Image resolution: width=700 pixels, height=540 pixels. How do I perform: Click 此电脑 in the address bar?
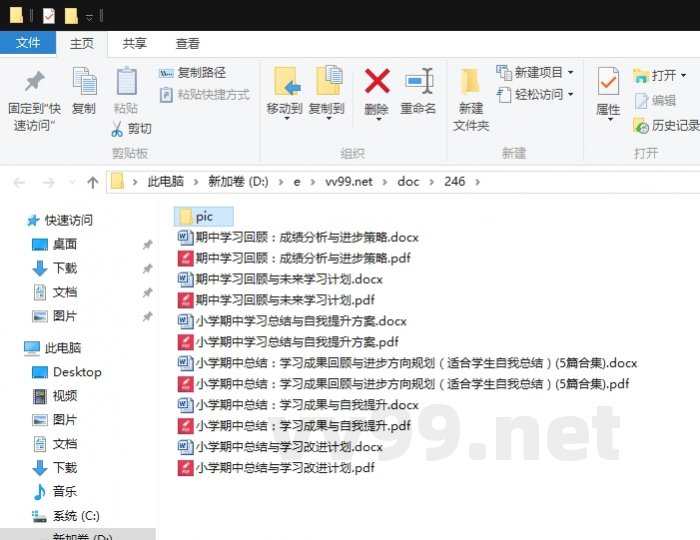[166, 182]
